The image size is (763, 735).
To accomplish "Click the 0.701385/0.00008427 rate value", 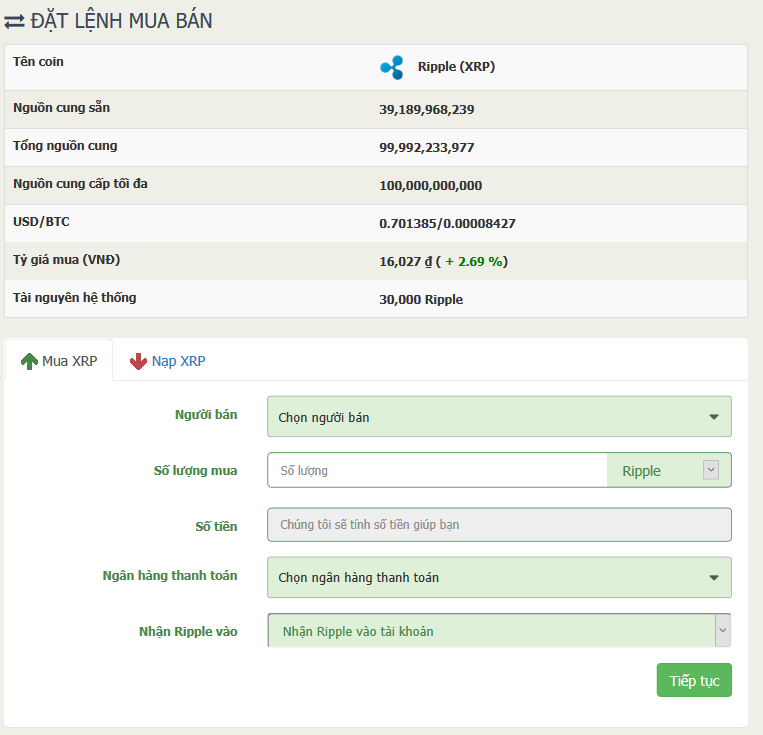I will click(447, 223).
